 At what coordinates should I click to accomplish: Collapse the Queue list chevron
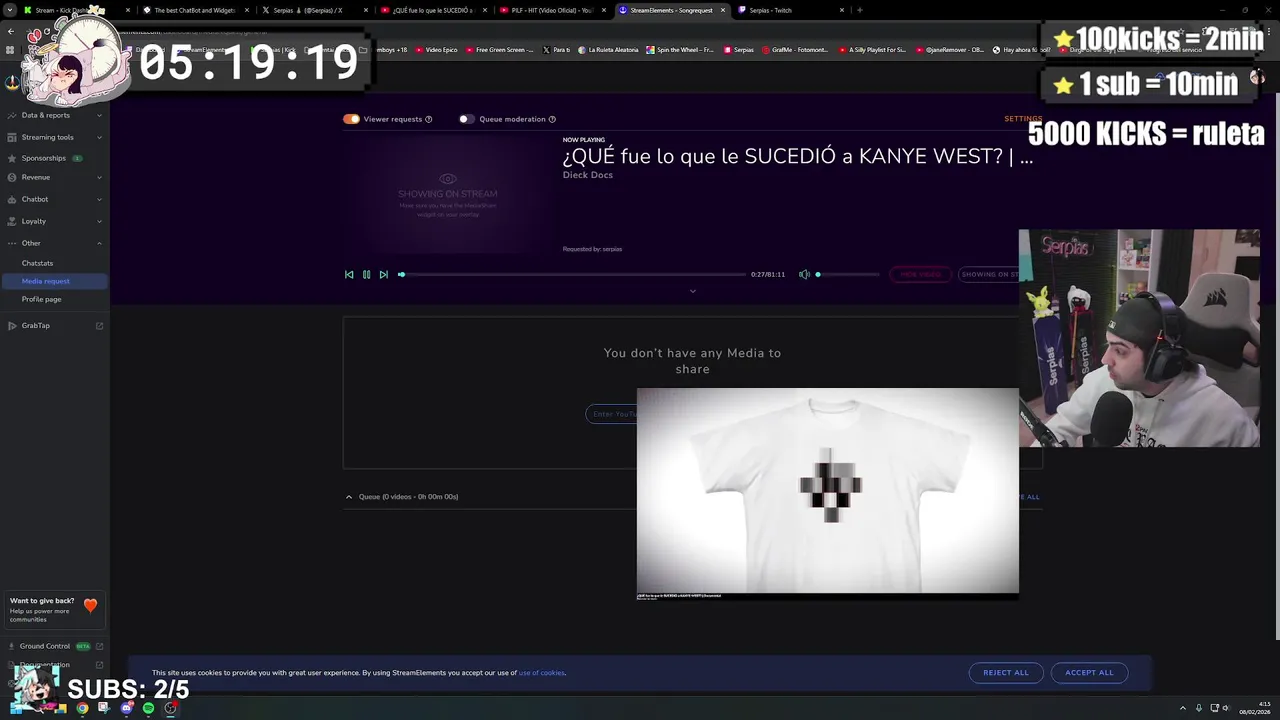click(x=349, y=496)
